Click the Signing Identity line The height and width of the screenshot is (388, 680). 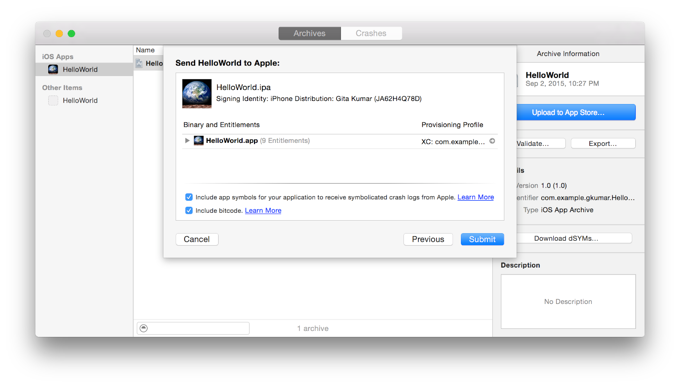pos(319,99)
